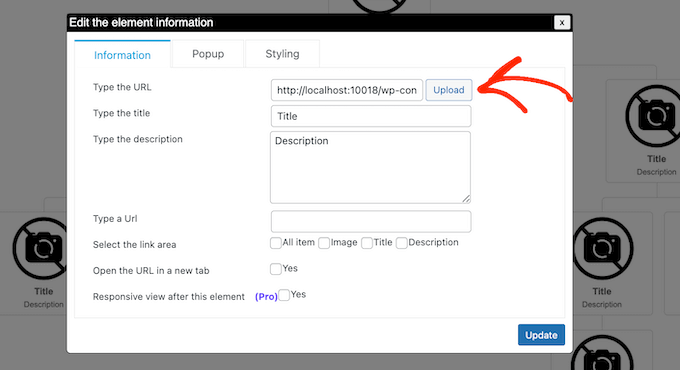The width and height of the screenshot is (680, 370).
Task: Click the 'Select the link area' label
Action: [x=134, y=245]
